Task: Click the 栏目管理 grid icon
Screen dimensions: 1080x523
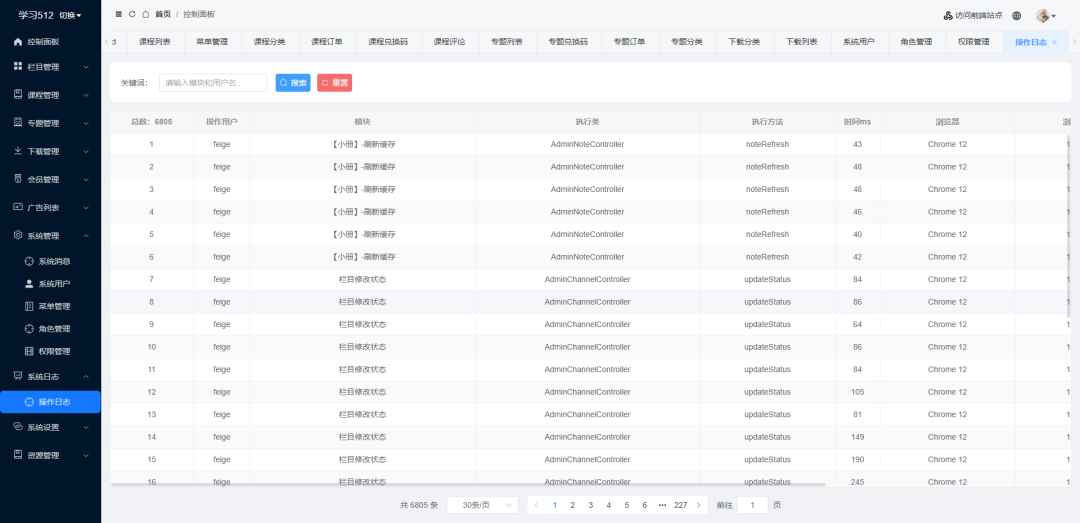Action: (19, 67)
